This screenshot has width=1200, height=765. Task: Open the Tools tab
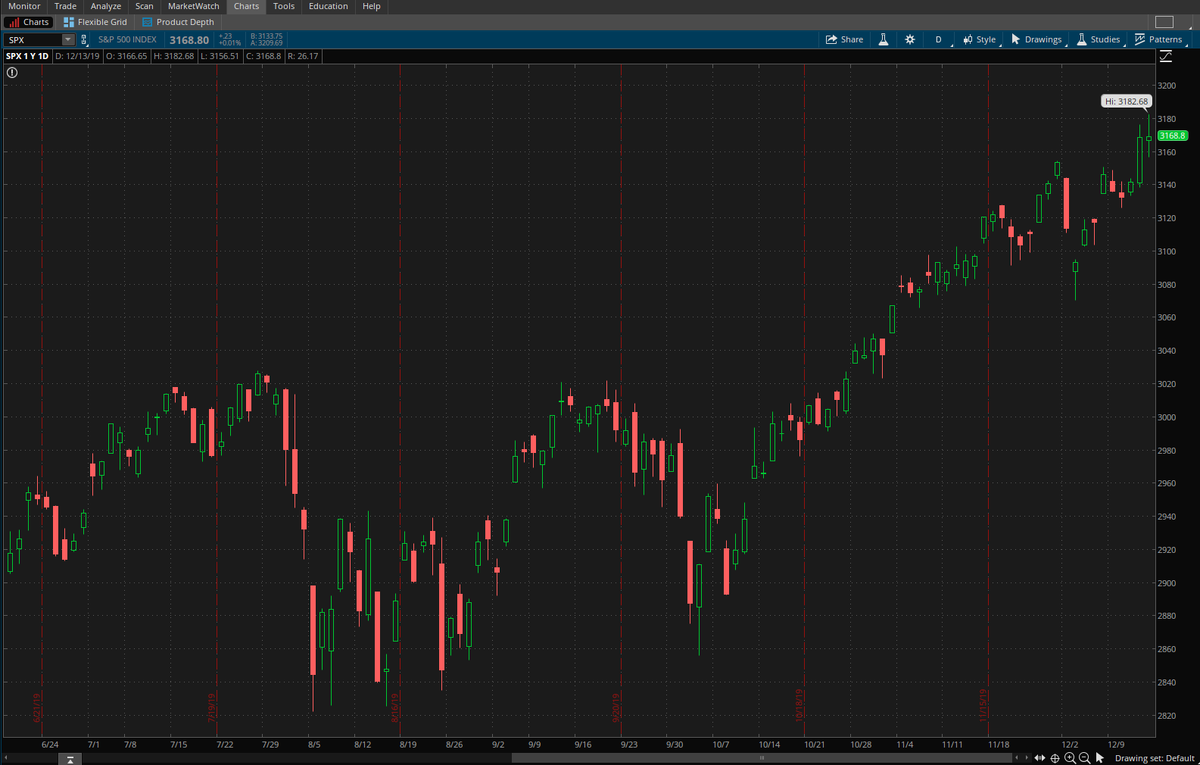click(x=284, y=6)
